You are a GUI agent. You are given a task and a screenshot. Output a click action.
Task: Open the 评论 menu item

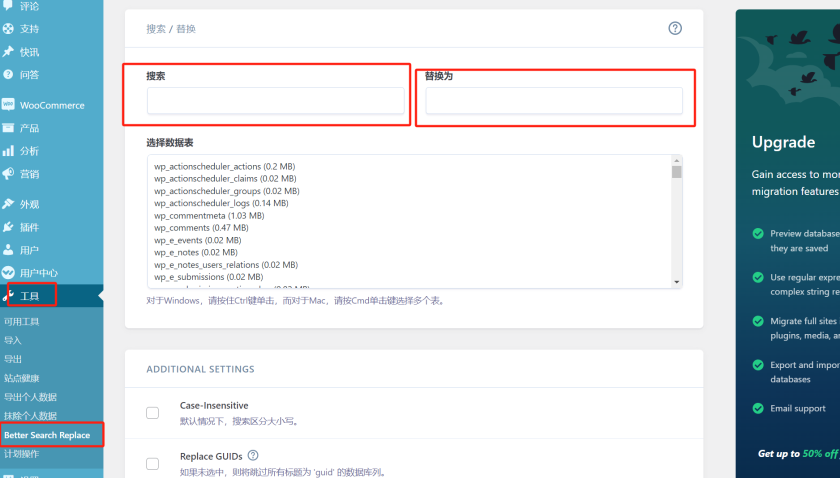(29, 6)
